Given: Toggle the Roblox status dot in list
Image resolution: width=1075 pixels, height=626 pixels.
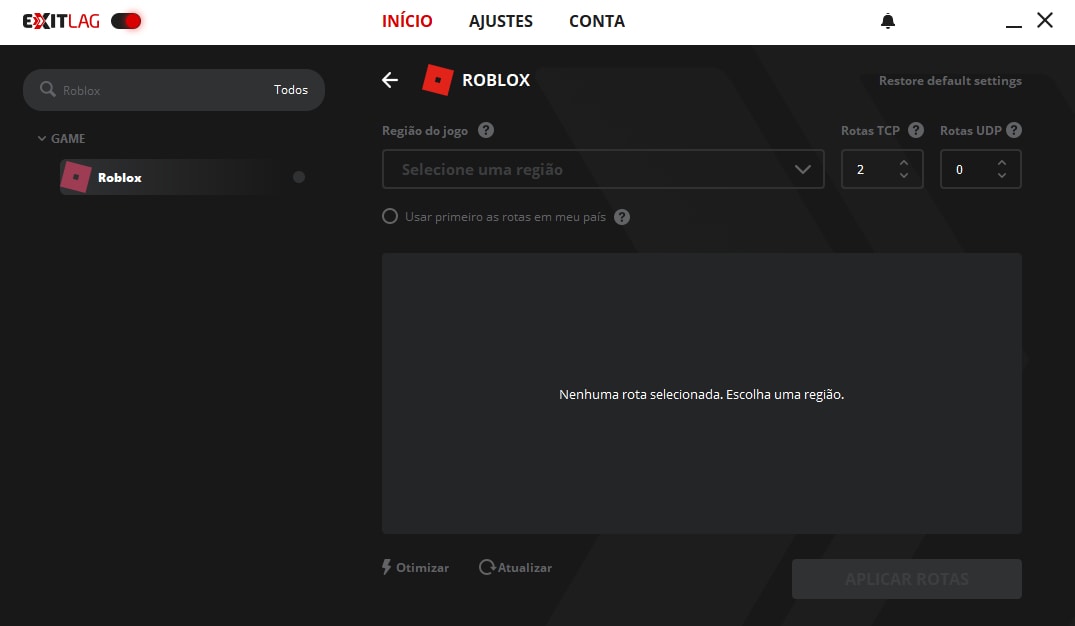Looking at the screenshot, I should pyautogui.click(x=299, y=177).
